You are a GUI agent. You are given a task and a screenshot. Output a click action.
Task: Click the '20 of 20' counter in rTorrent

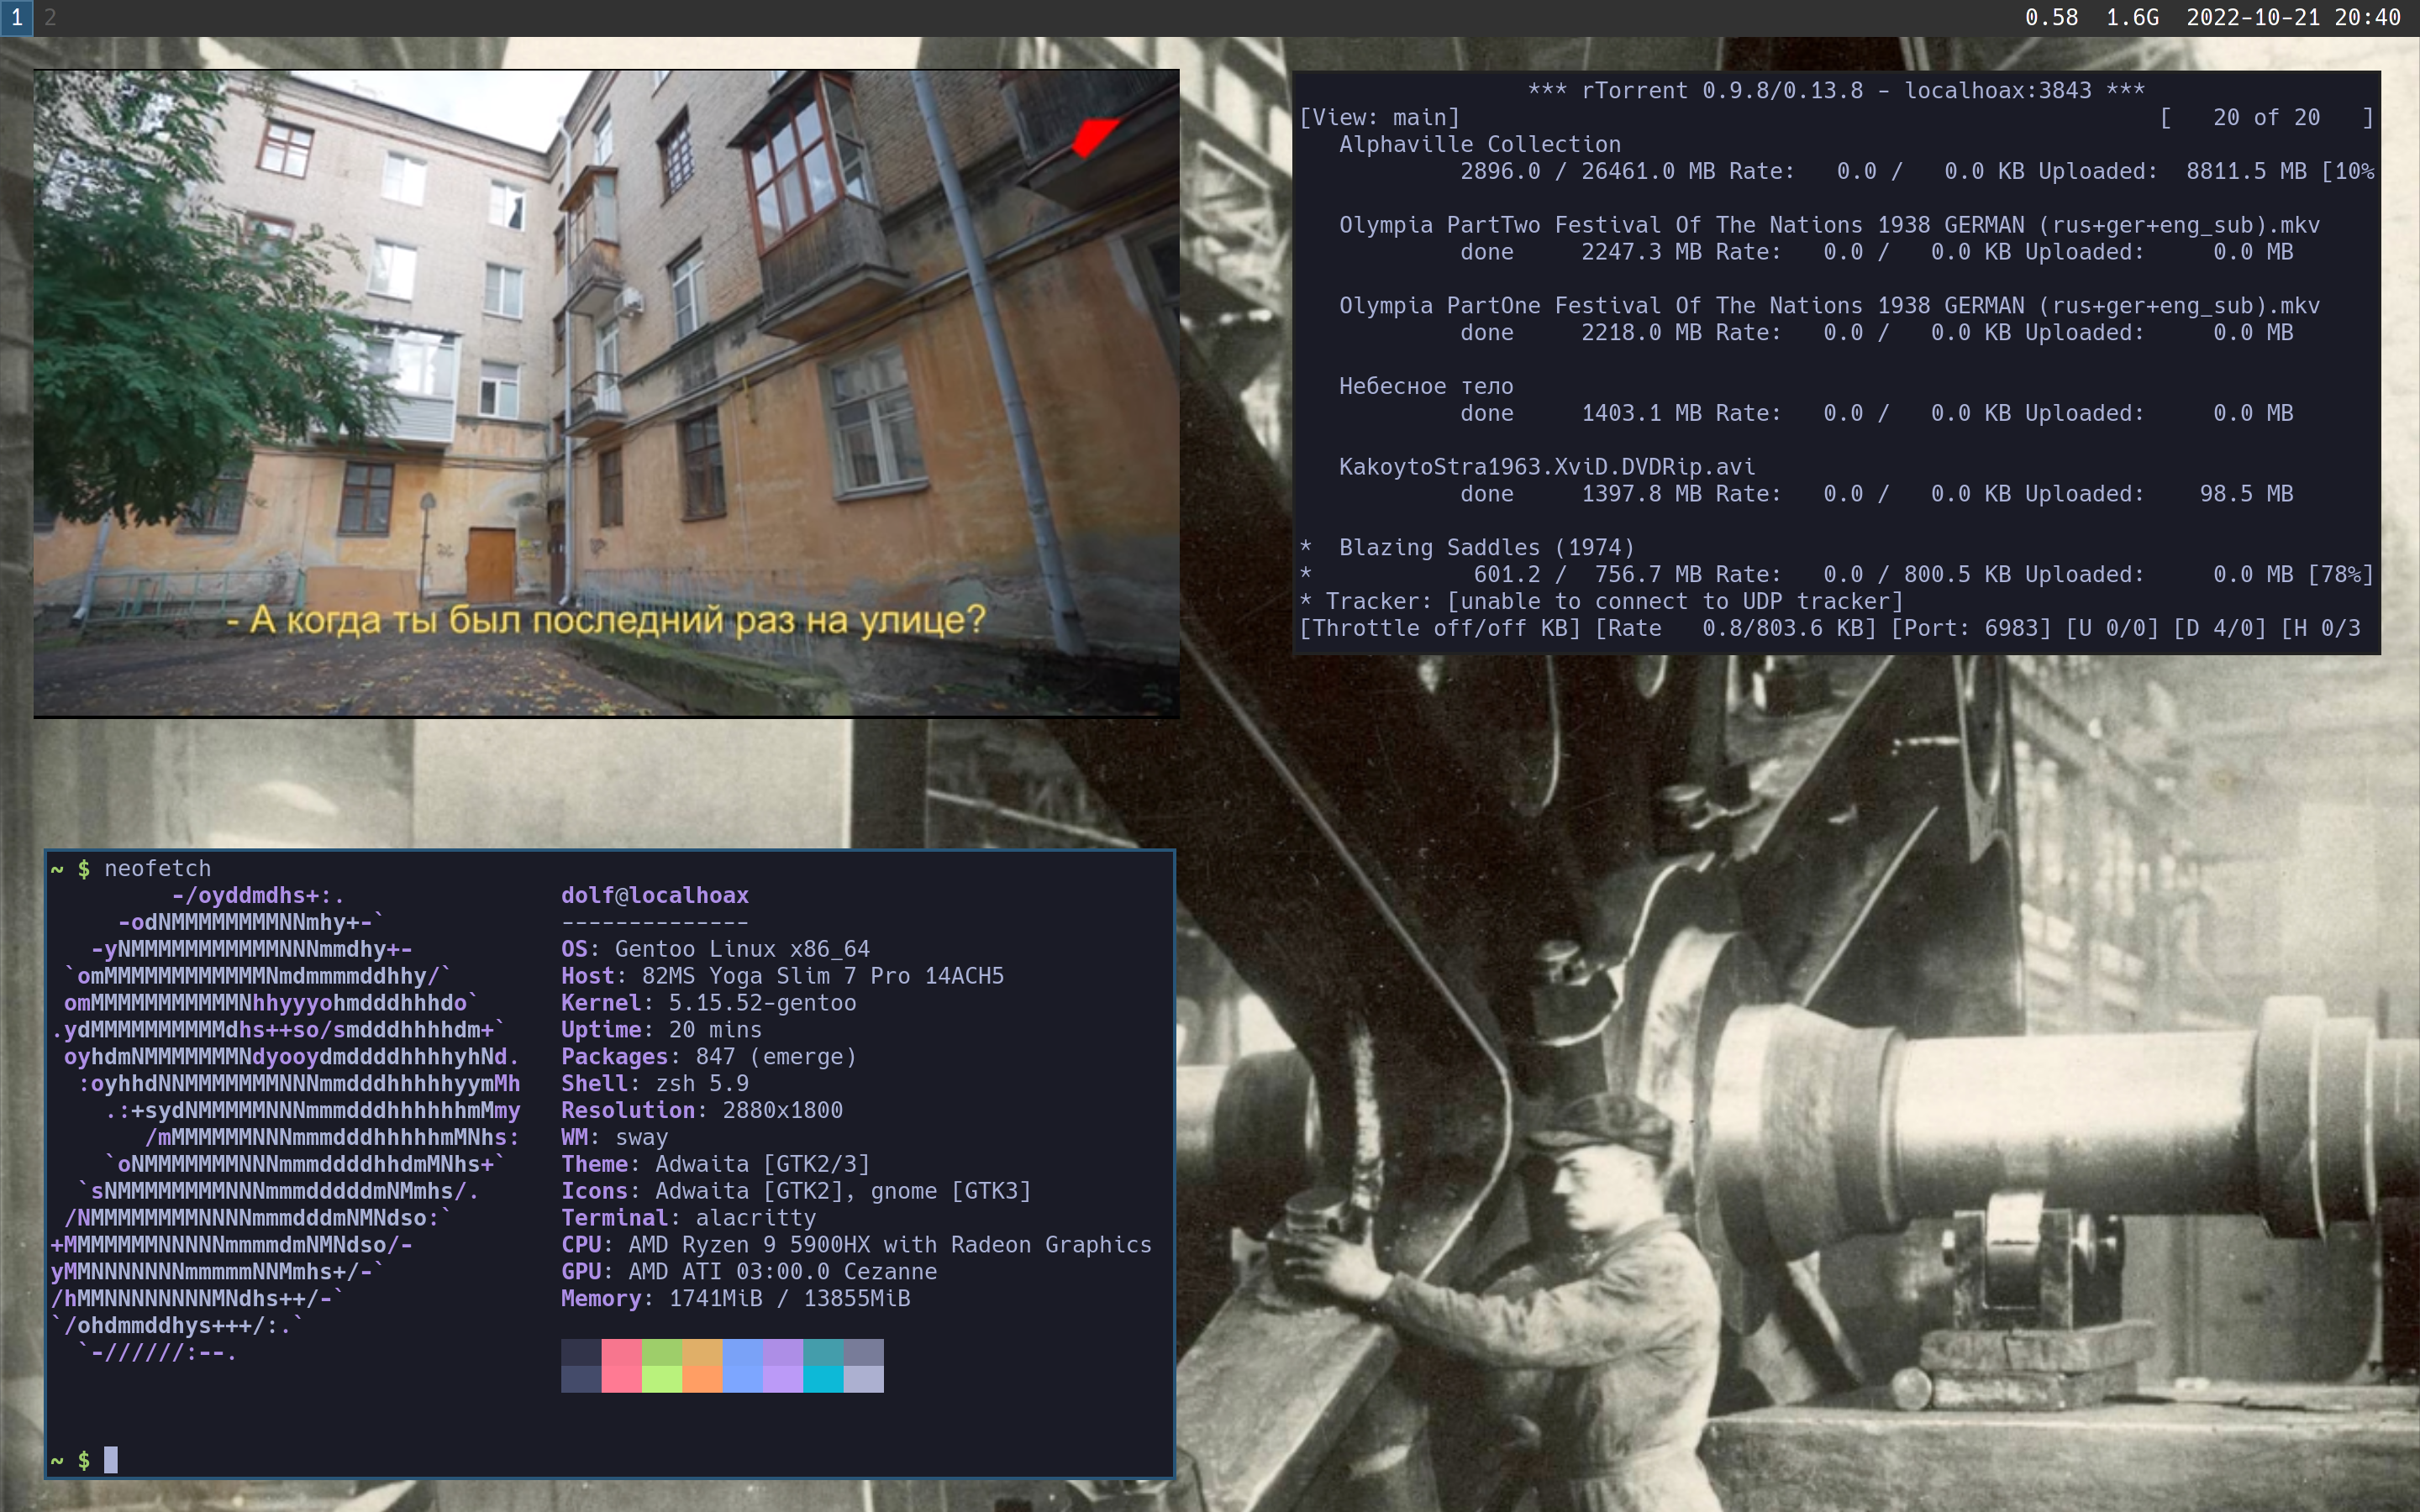pos(2266,118)
